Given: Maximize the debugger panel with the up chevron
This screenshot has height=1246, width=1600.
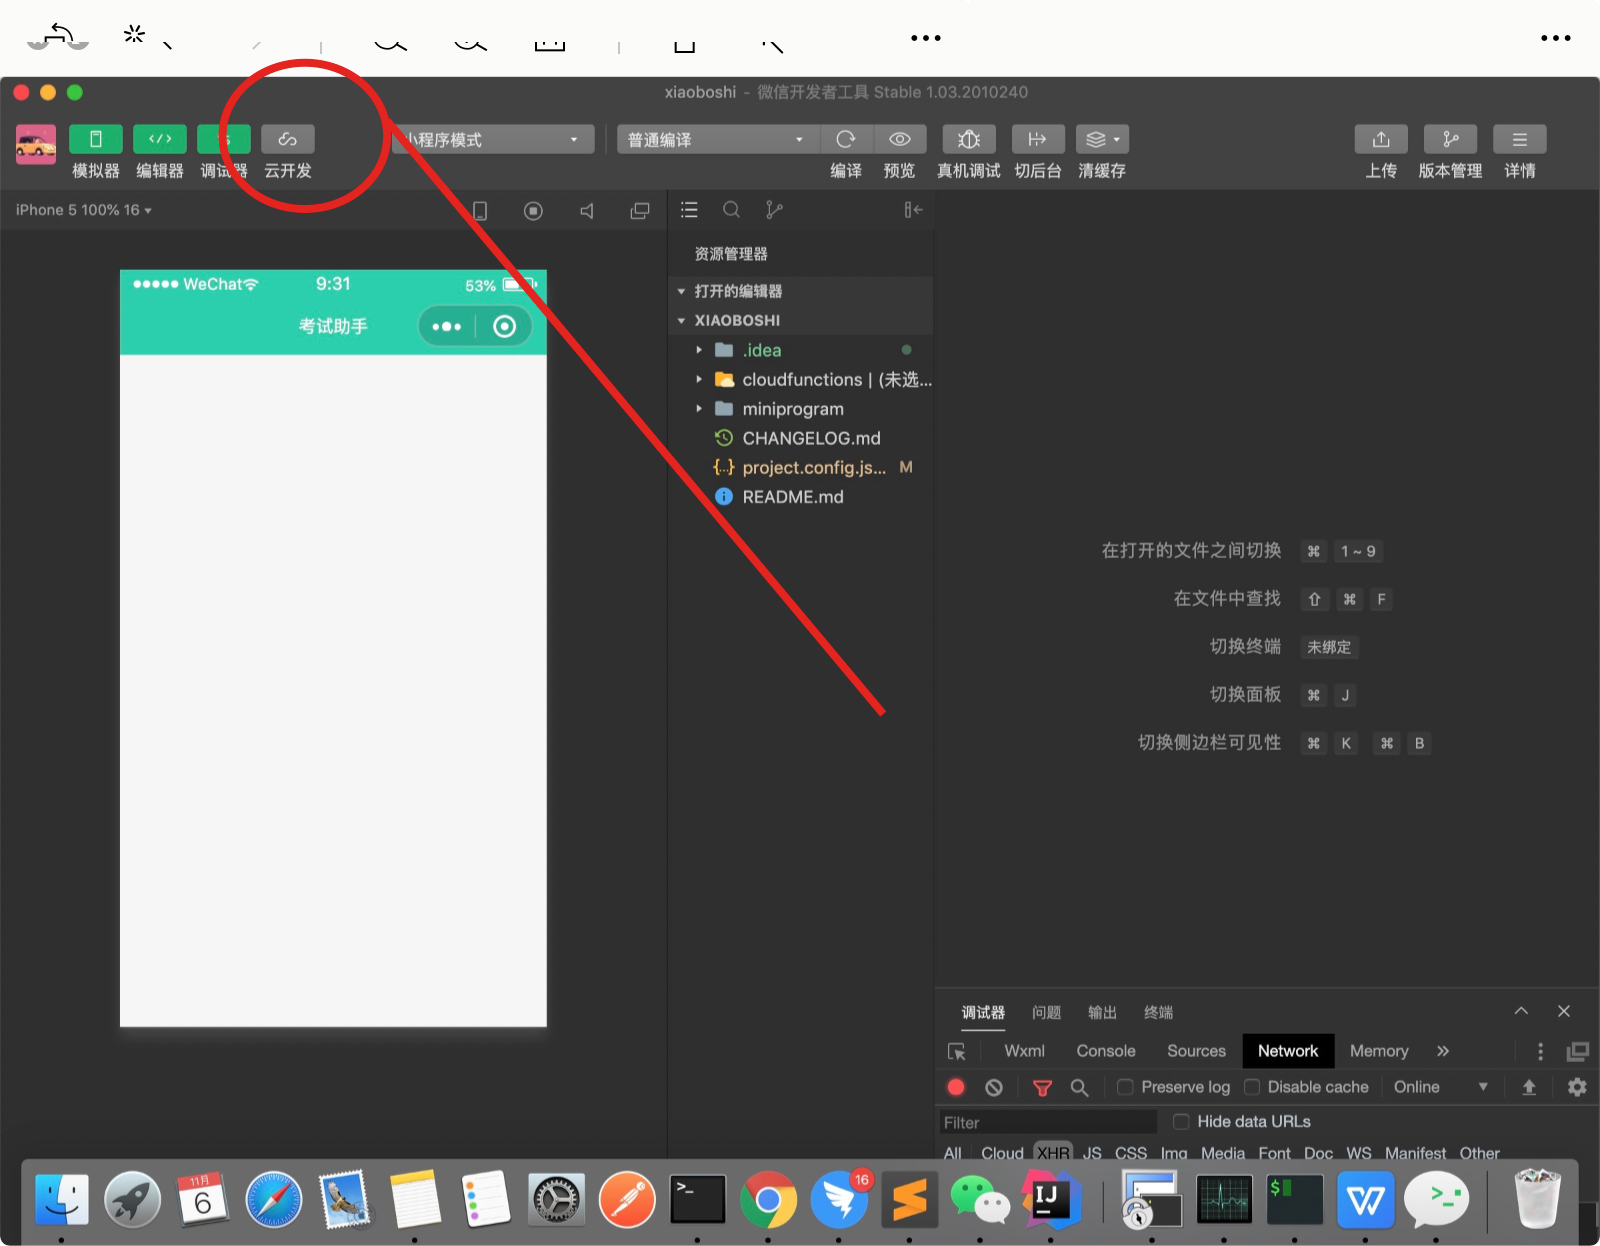Looking at the screenshot, I should [x=1521, y=1011].
